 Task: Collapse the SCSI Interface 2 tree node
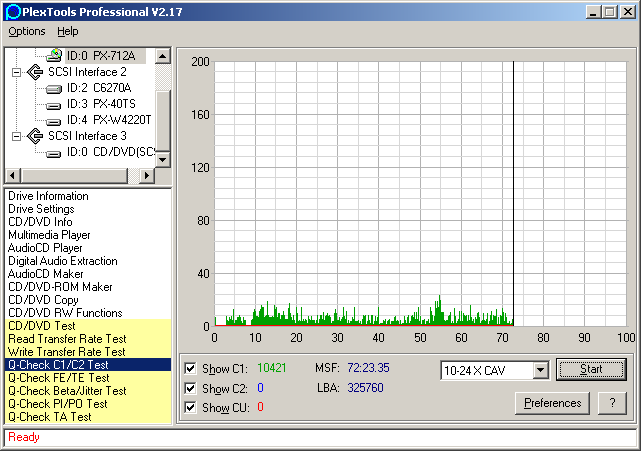click(16, 72)
